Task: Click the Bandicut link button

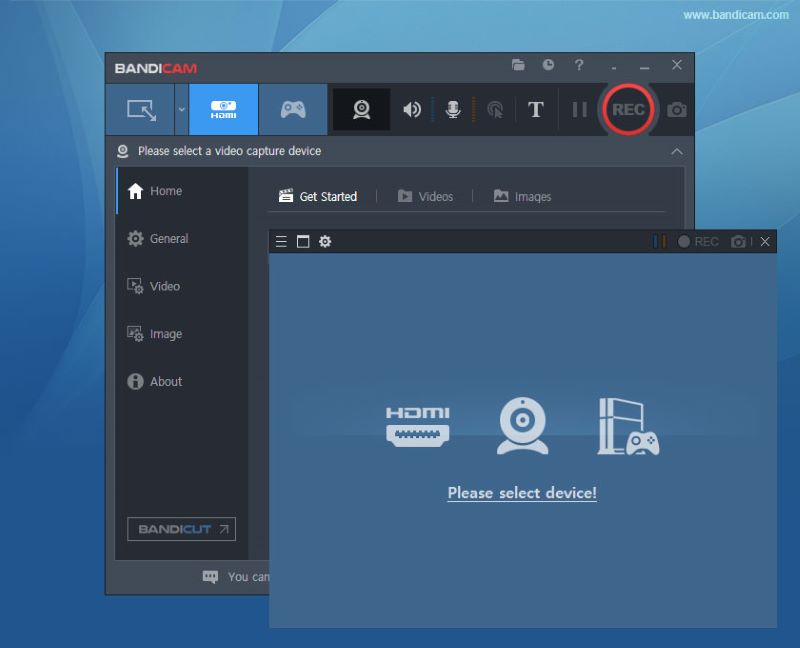Action: pos(181,529)
